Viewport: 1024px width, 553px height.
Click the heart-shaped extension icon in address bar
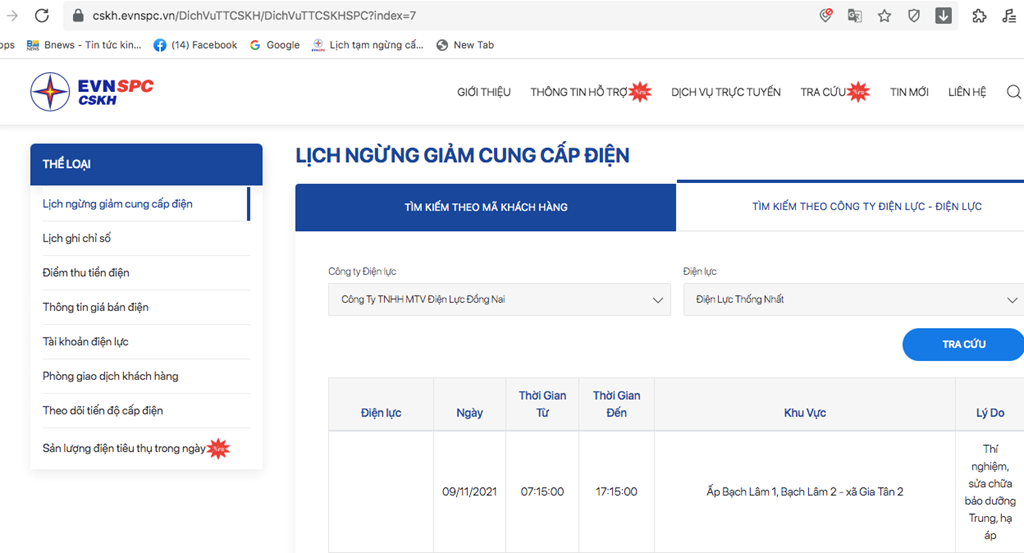click(825, 16)
